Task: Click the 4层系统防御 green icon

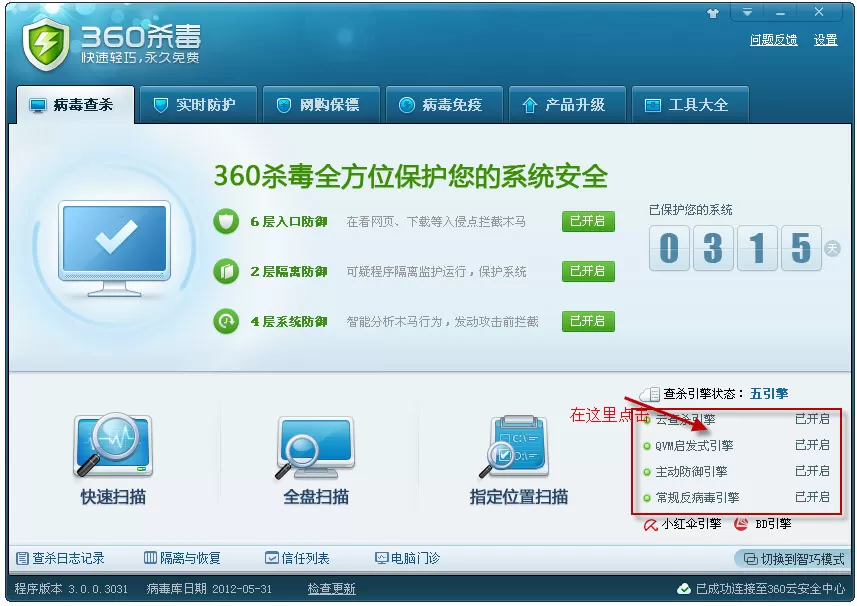Action: (x=226, y=321)
